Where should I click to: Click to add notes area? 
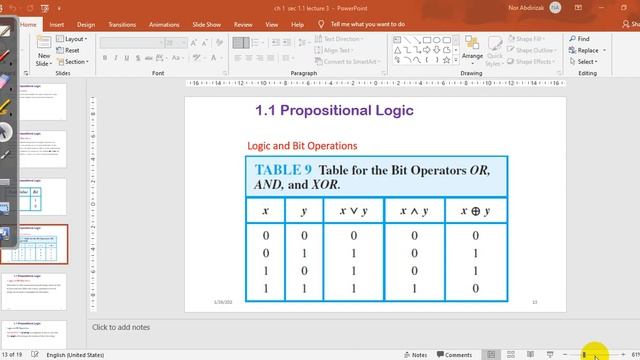click(121, 327)
